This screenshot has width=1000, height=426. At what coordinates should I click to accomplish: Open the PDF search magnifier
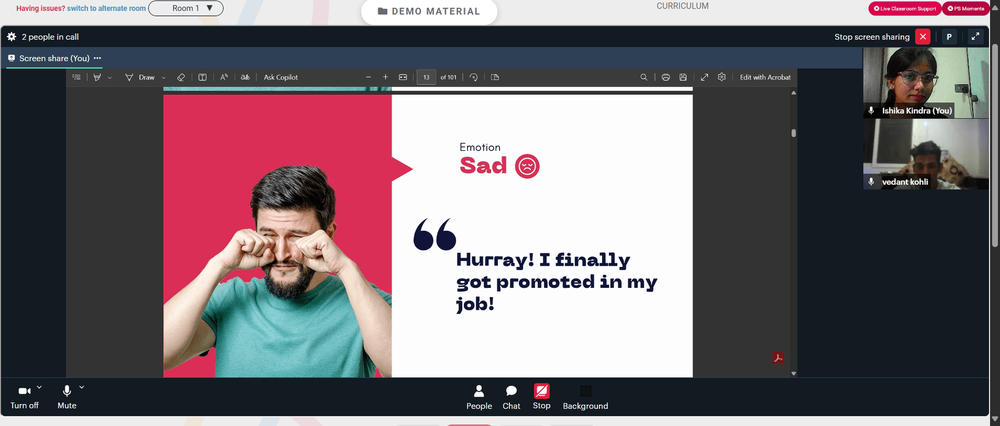(x=643, y=77)
